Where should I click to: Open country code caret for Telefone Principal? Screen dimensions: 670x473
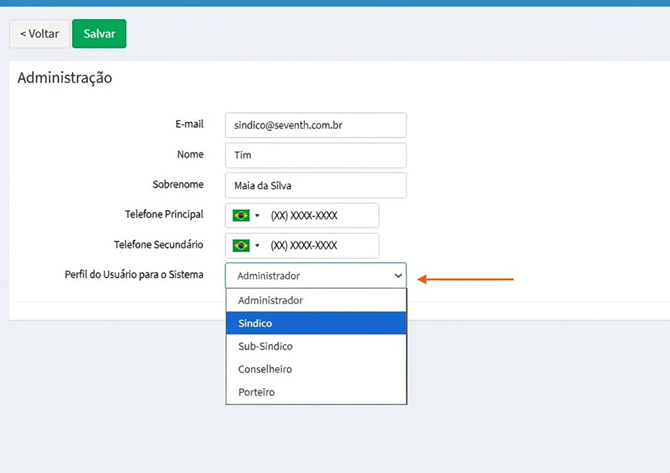(x=257, y=216)
